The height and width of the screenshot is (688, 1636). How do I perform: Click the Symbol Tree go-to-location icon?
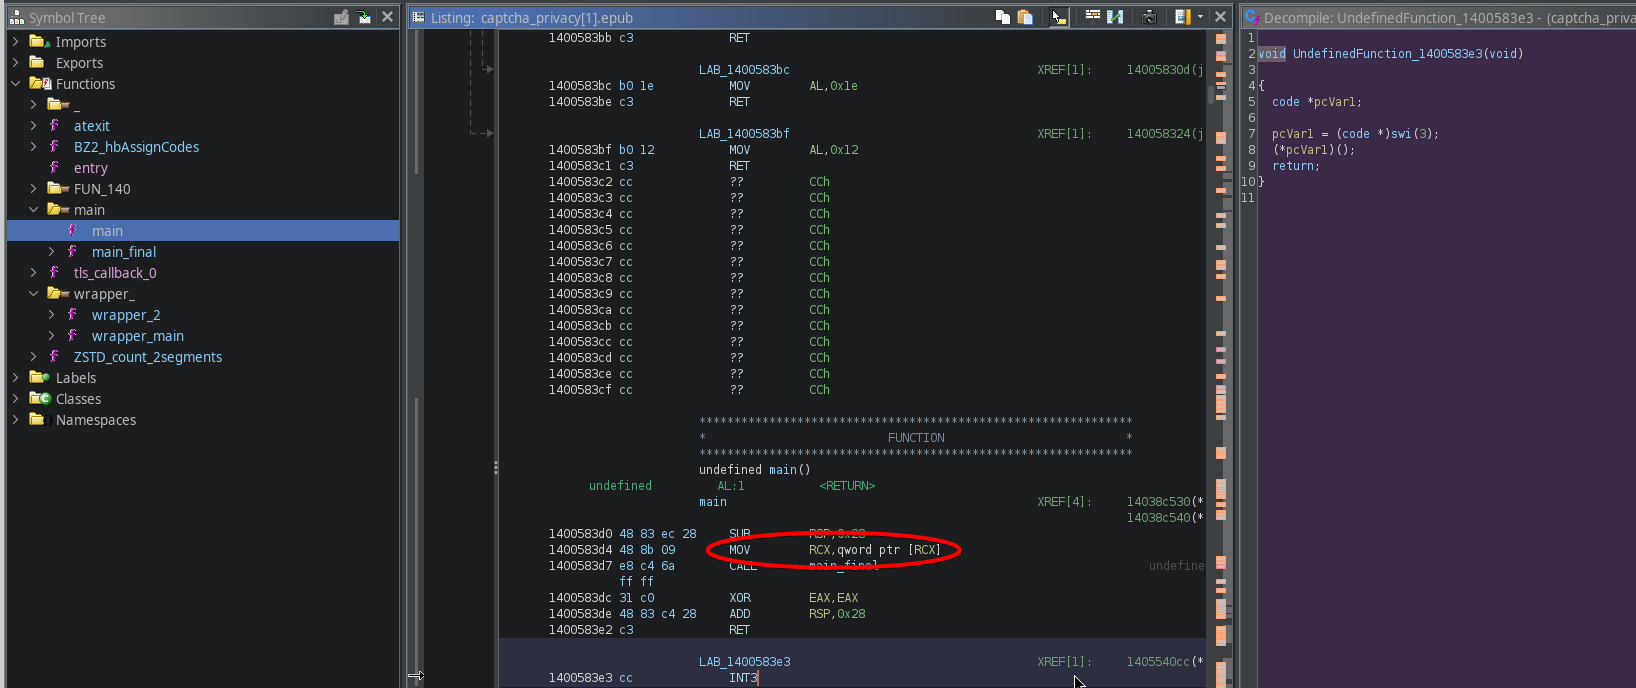(364, 17)
